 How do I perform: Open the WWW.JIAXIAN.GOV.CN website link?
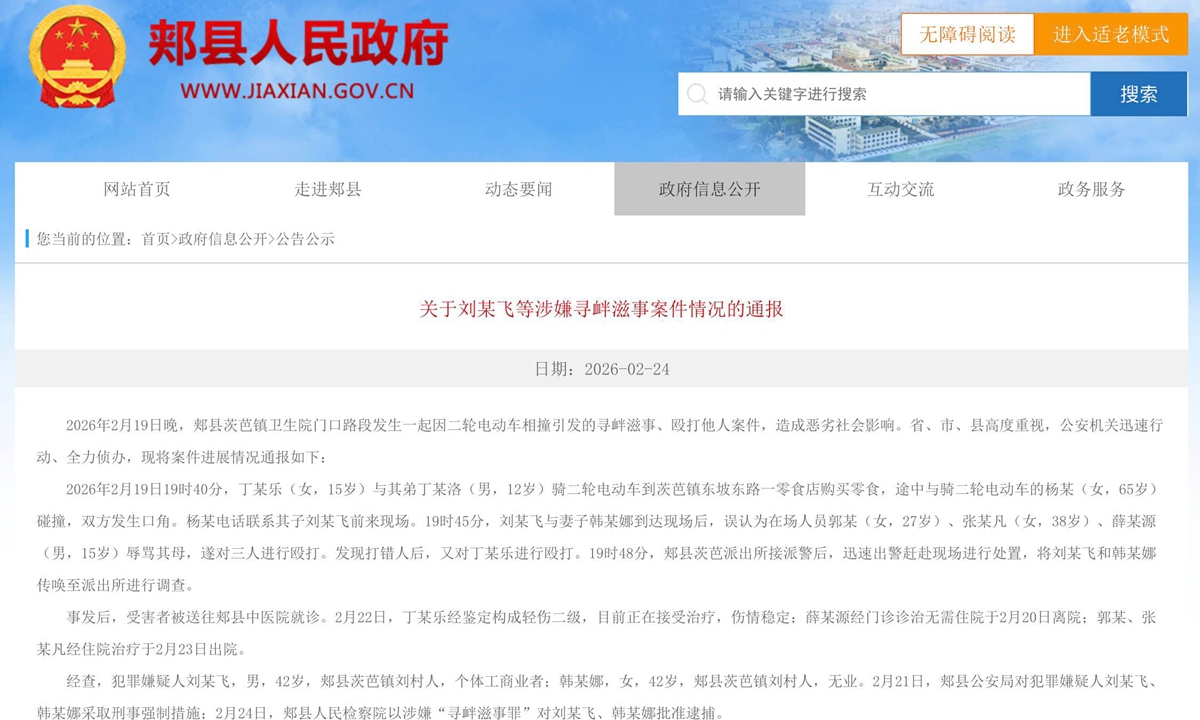(x=297, y=92)
